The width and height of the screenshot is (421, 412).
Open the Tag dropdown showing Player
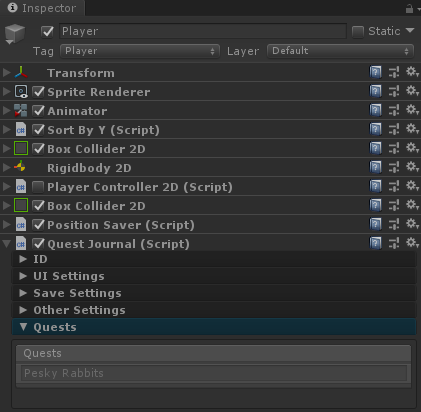click(x=140, y=51)
